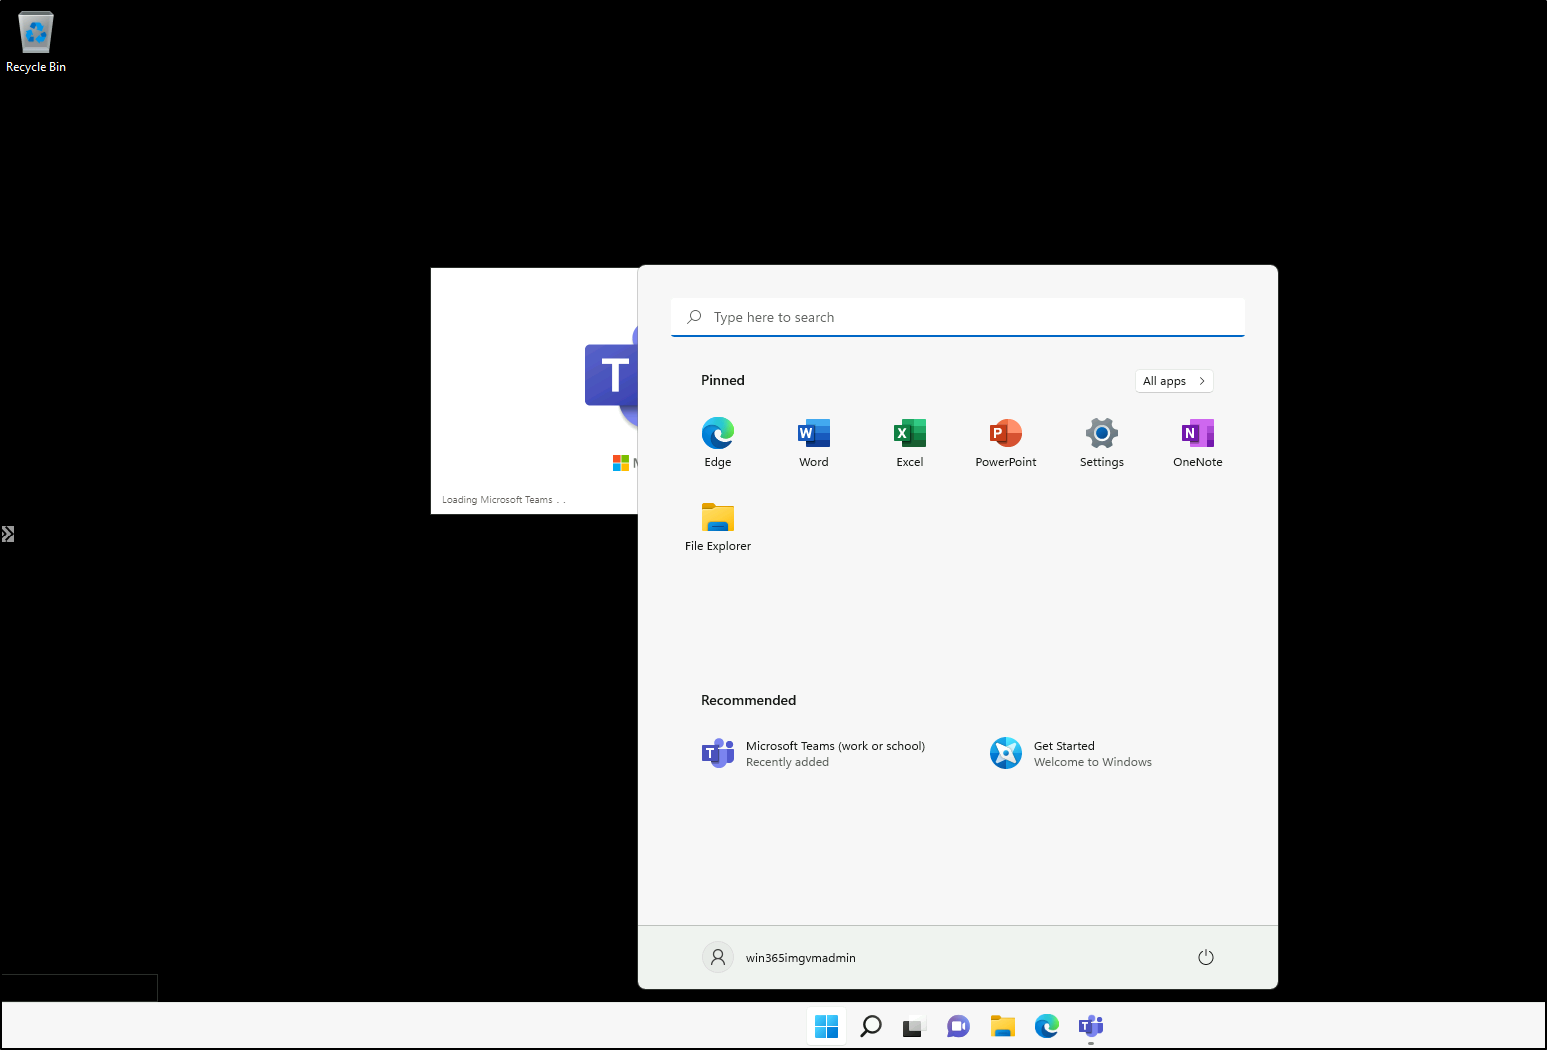Open Search magnifier on the taskbar

point(871,1026)
